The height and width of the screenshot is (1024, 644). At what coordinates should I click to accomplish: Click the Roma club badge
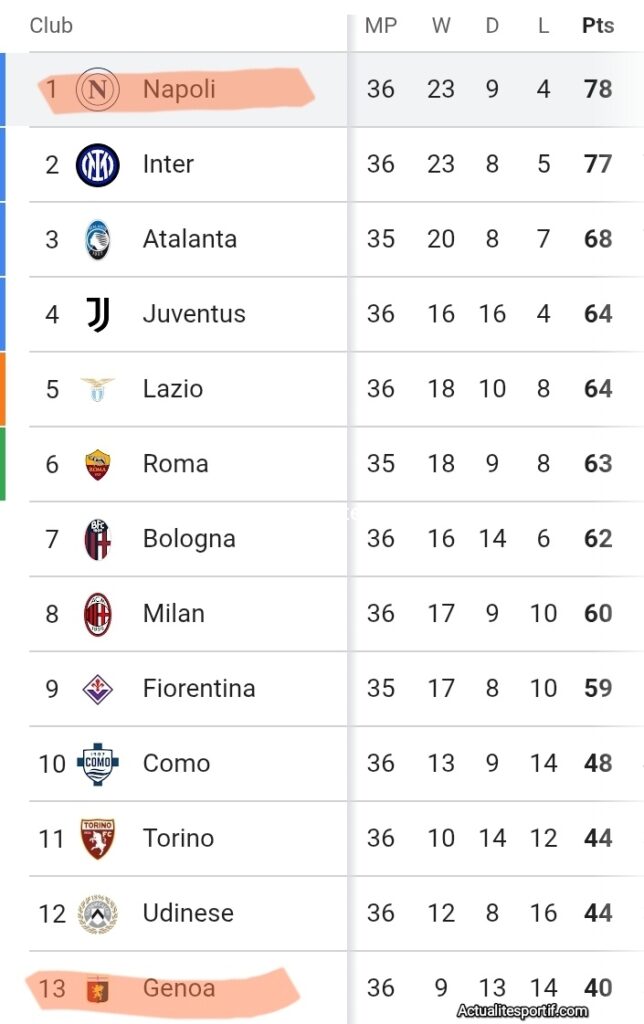(x=97, y=464)
